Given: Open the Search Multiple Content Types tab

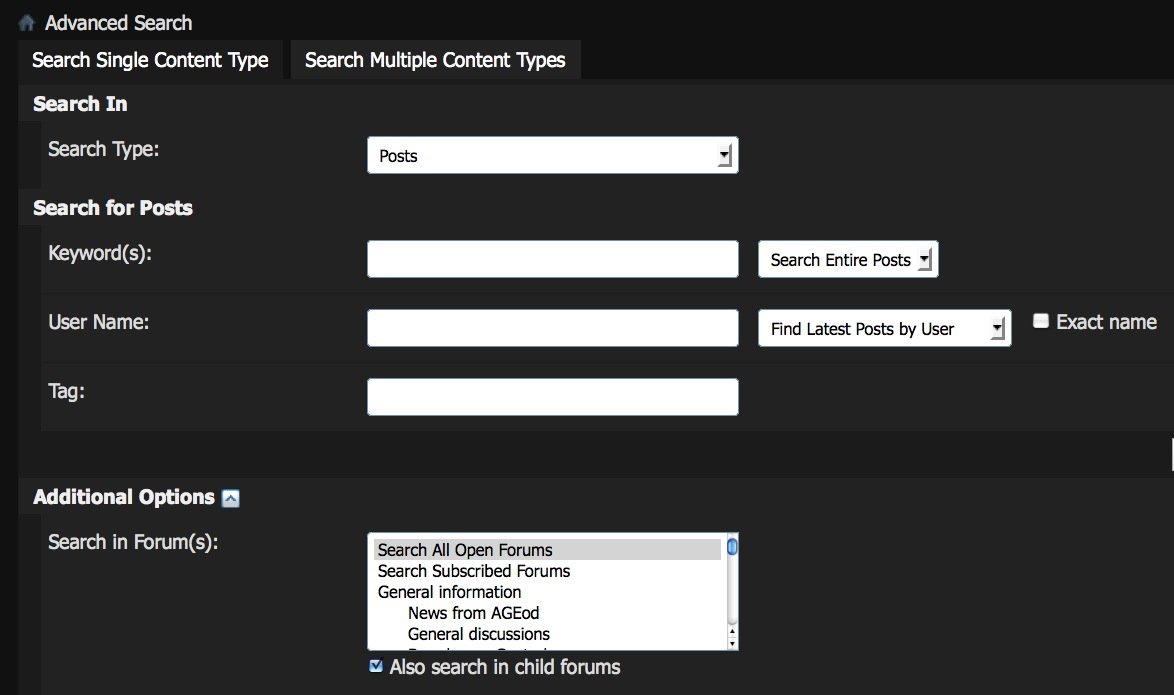Looking at the screenshot, I should pyautogui.click(x=435, y=60).
